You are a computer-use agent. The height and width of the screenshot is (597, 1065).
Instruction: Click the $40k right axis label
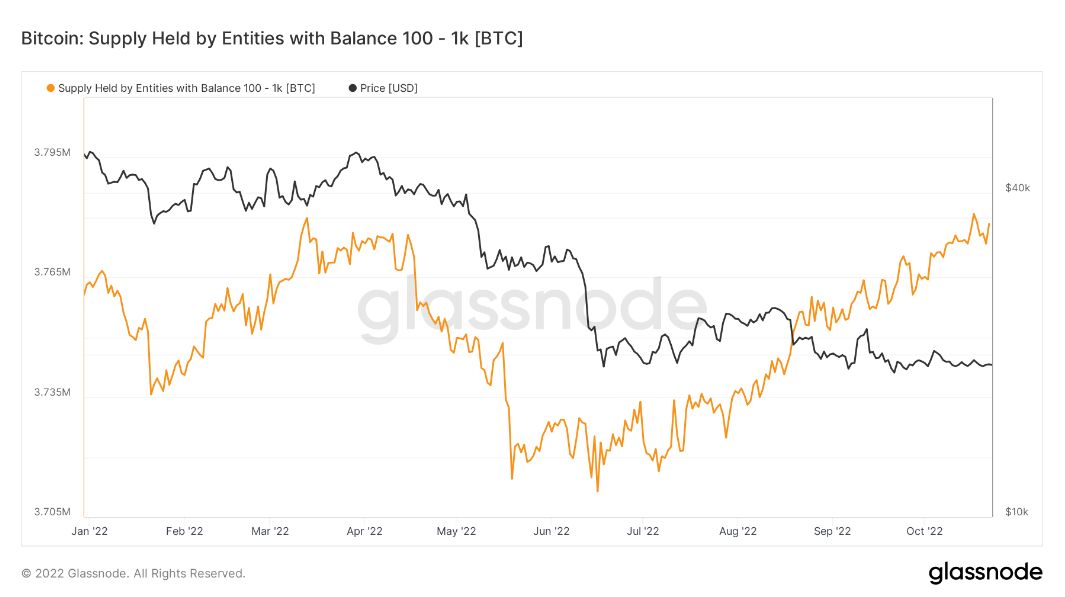tap(1017, 188)
